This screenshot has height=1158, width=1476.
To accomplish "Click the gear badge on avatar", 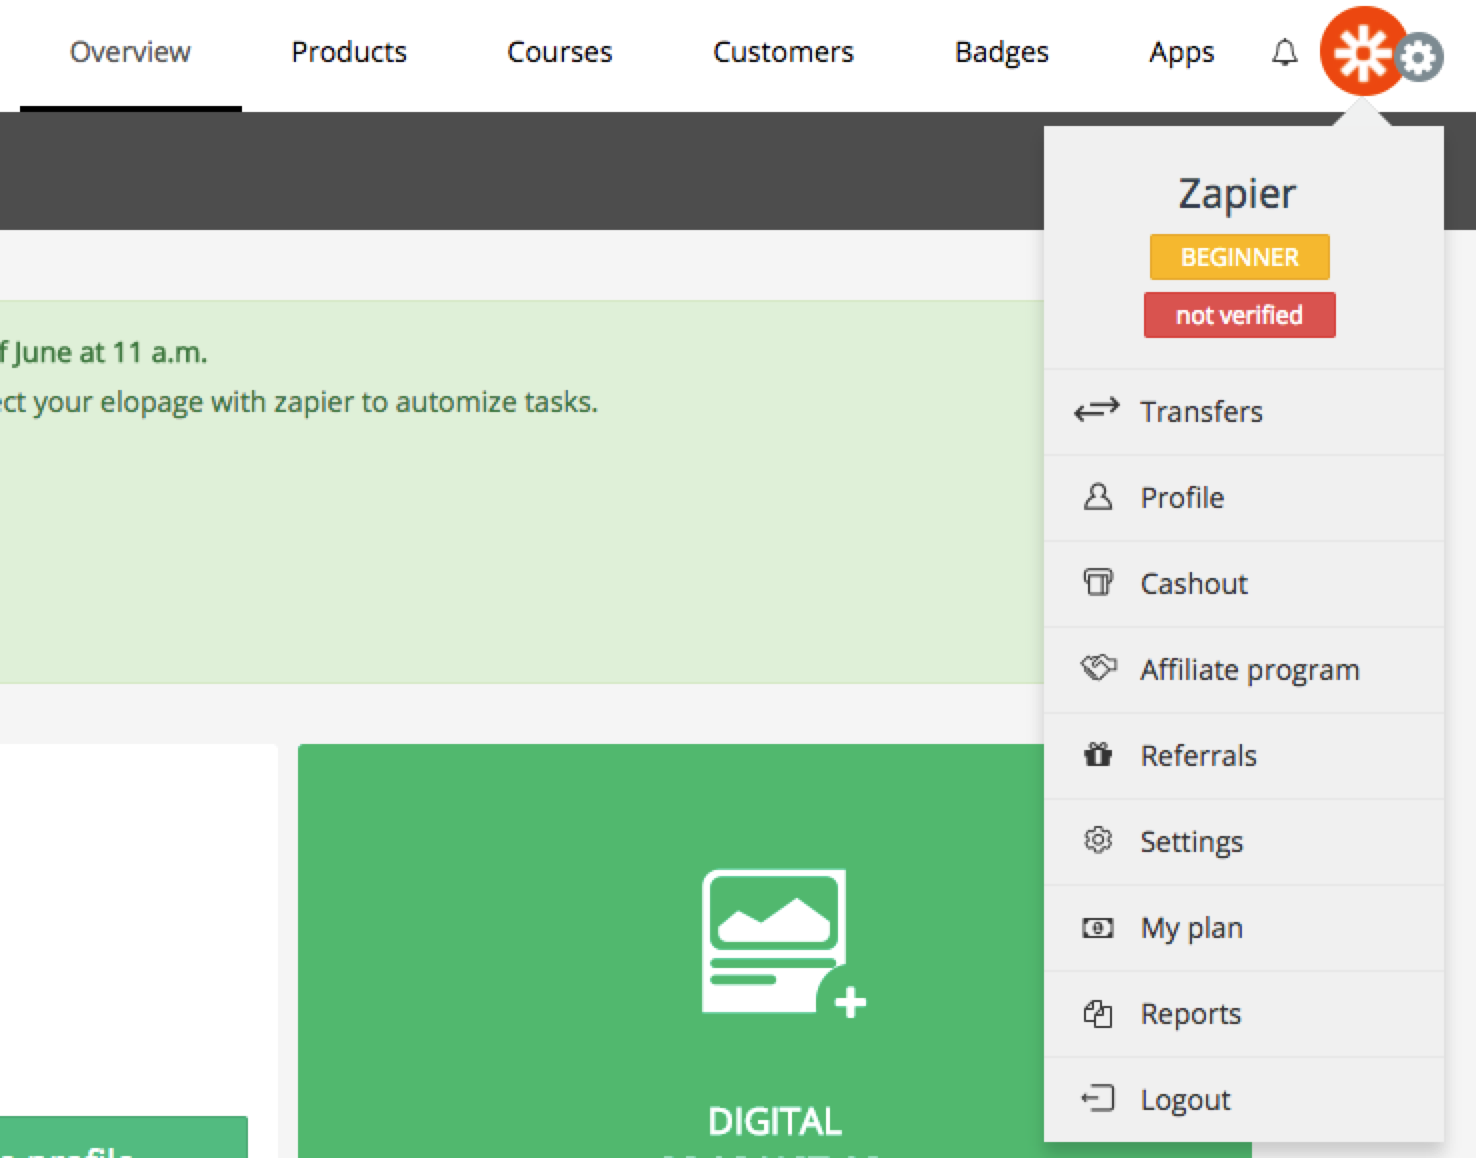I will [1418, 58].
